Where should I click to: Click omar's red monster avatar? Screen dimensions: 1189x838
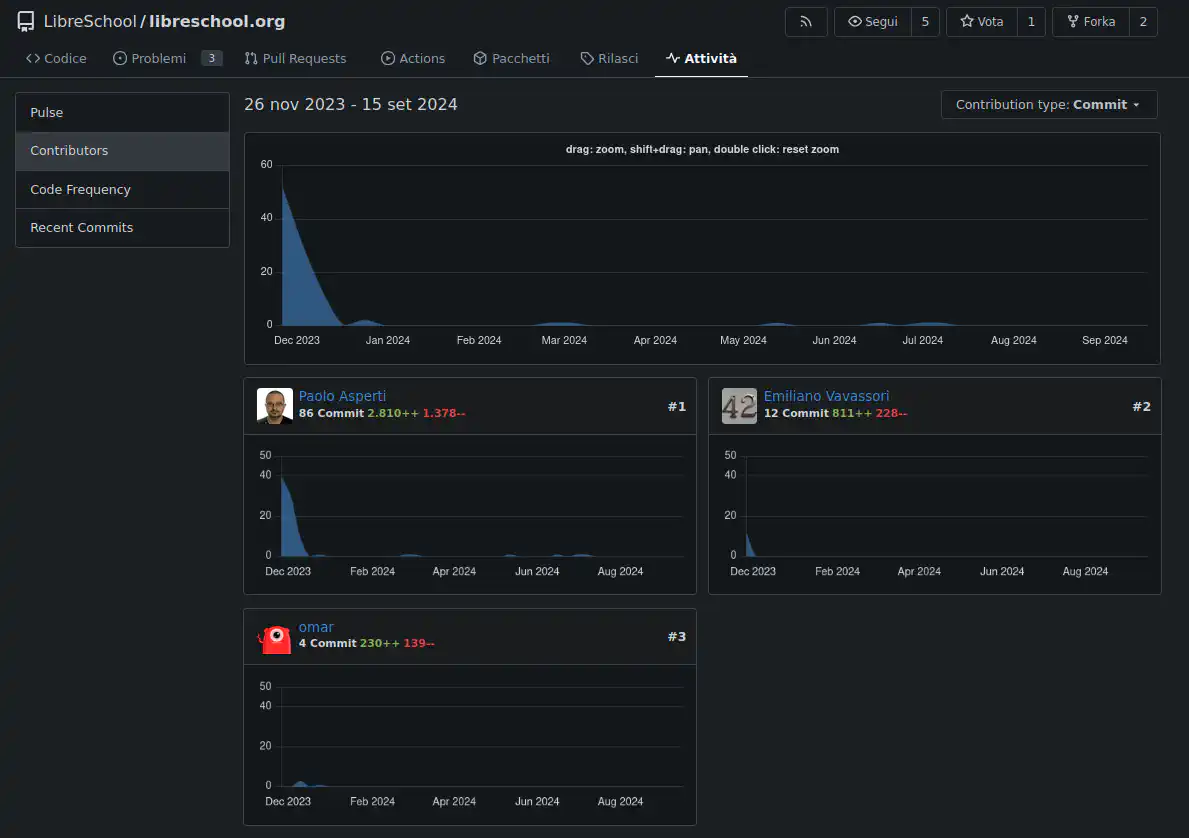(275, 637)
